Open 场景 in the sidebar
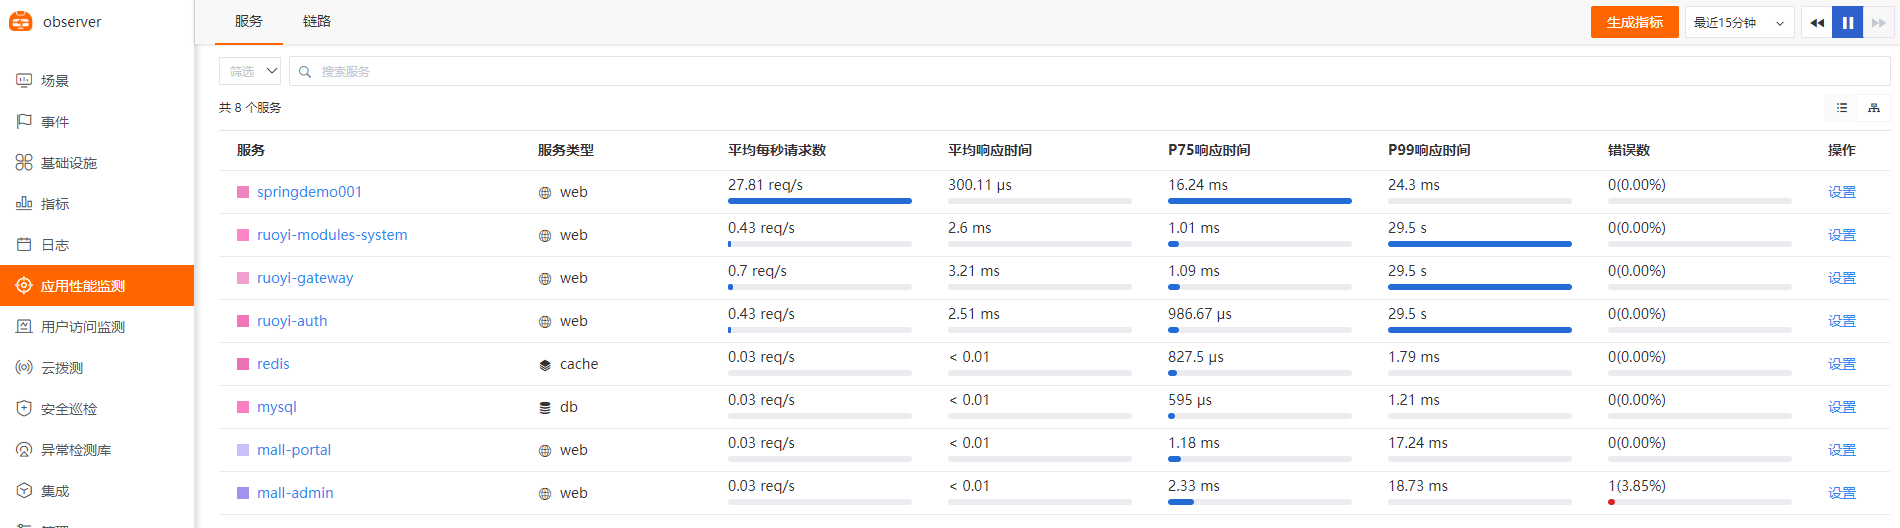The height and width of the screenshot is (528, 1900). coord(55,81)
